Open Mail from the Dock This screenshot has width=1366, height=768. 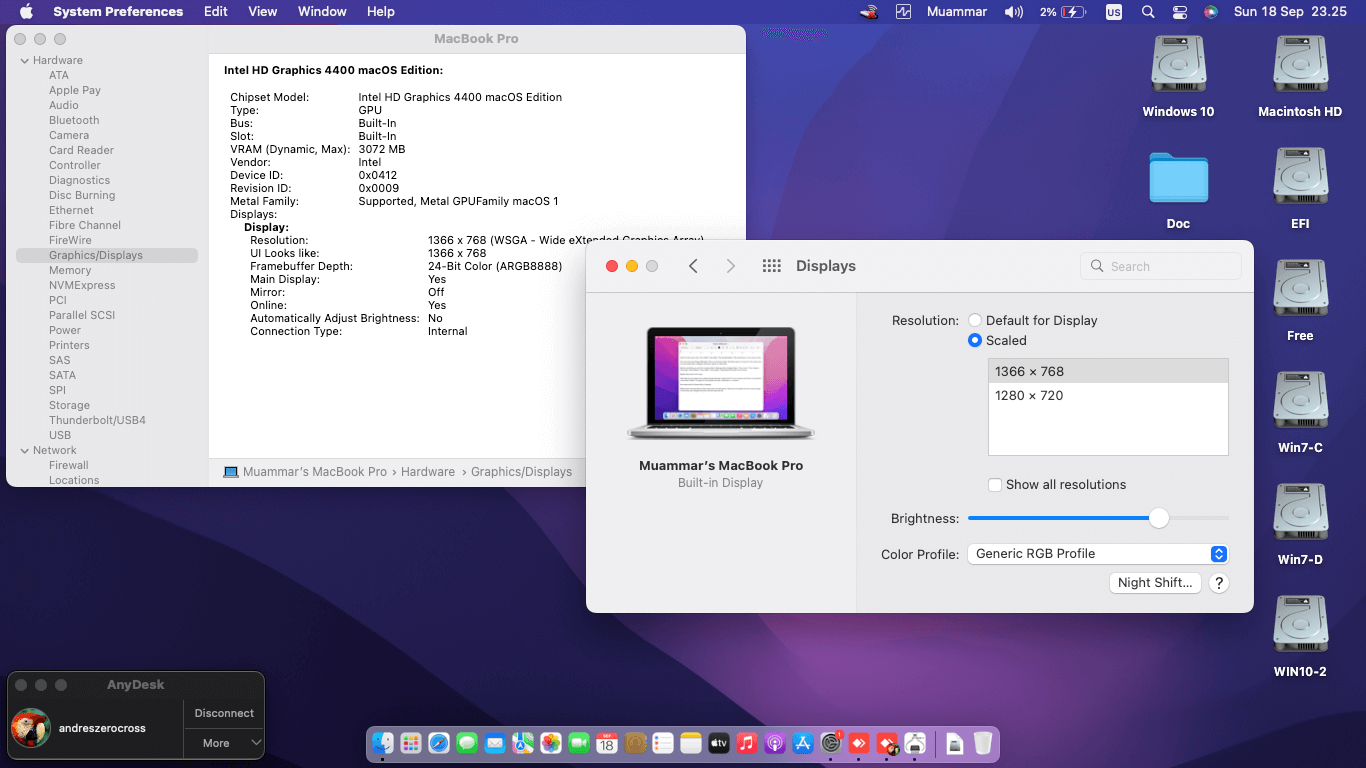click(x=495, y=743)
